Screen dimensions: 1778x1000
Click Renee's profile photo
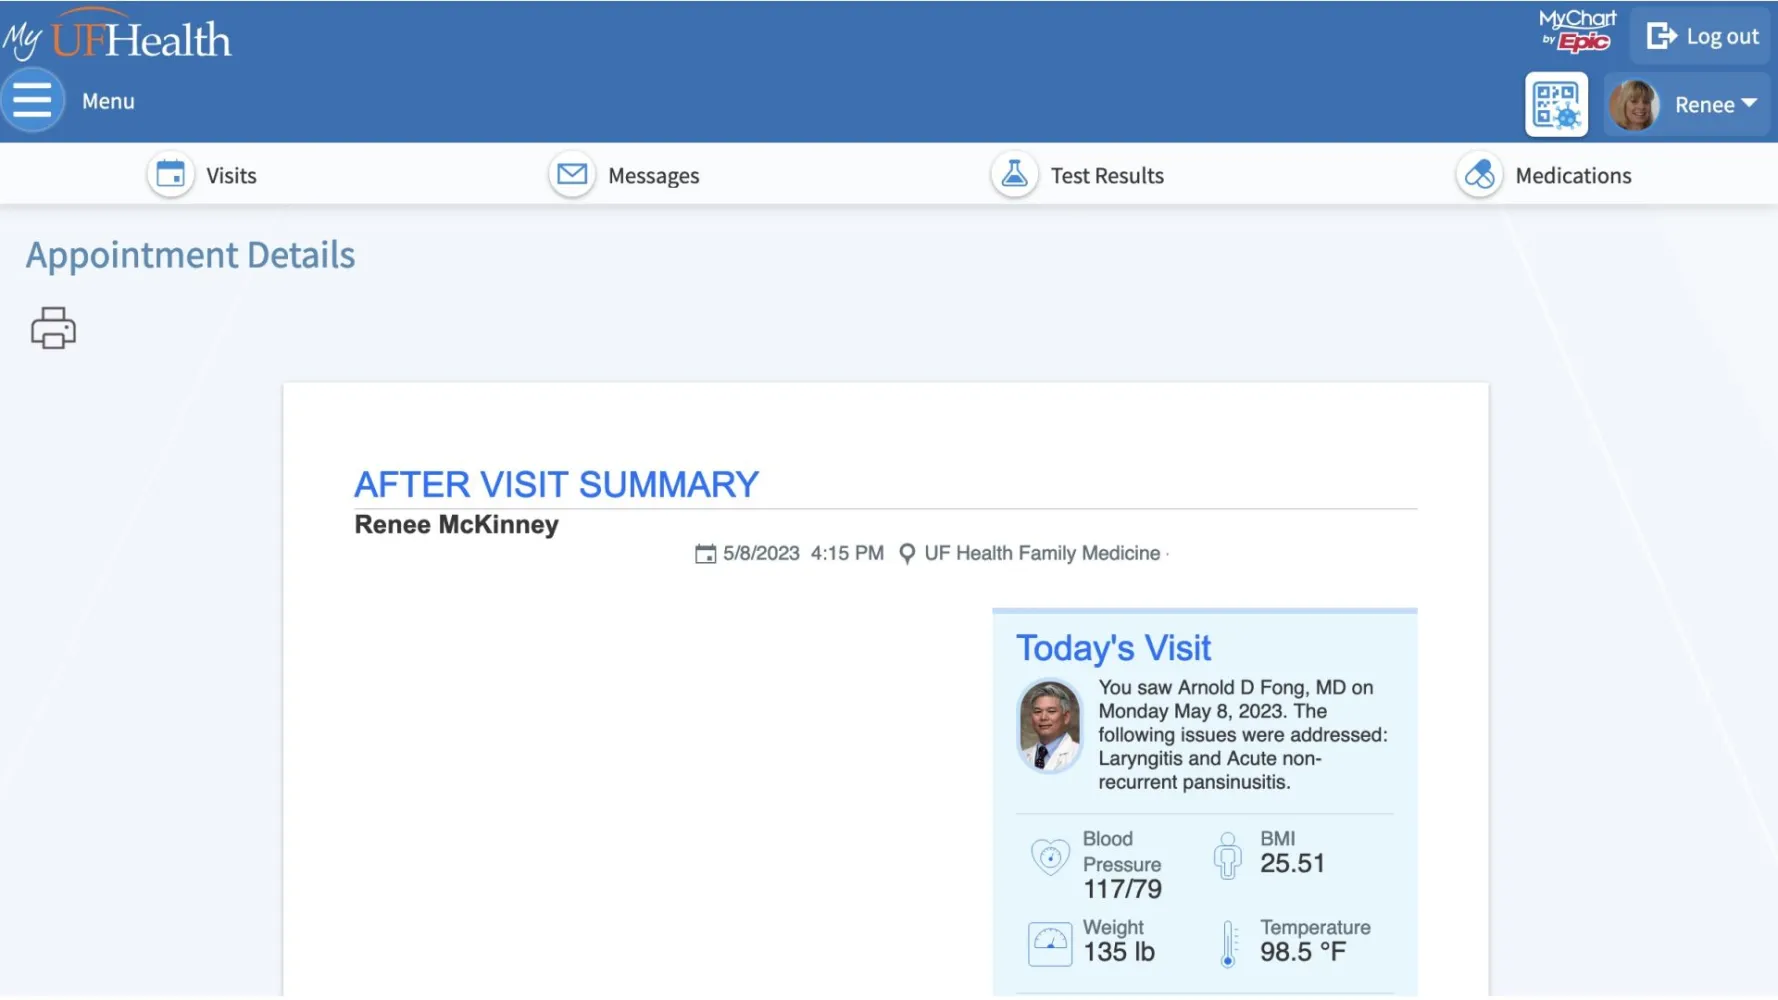point(1634,105)
